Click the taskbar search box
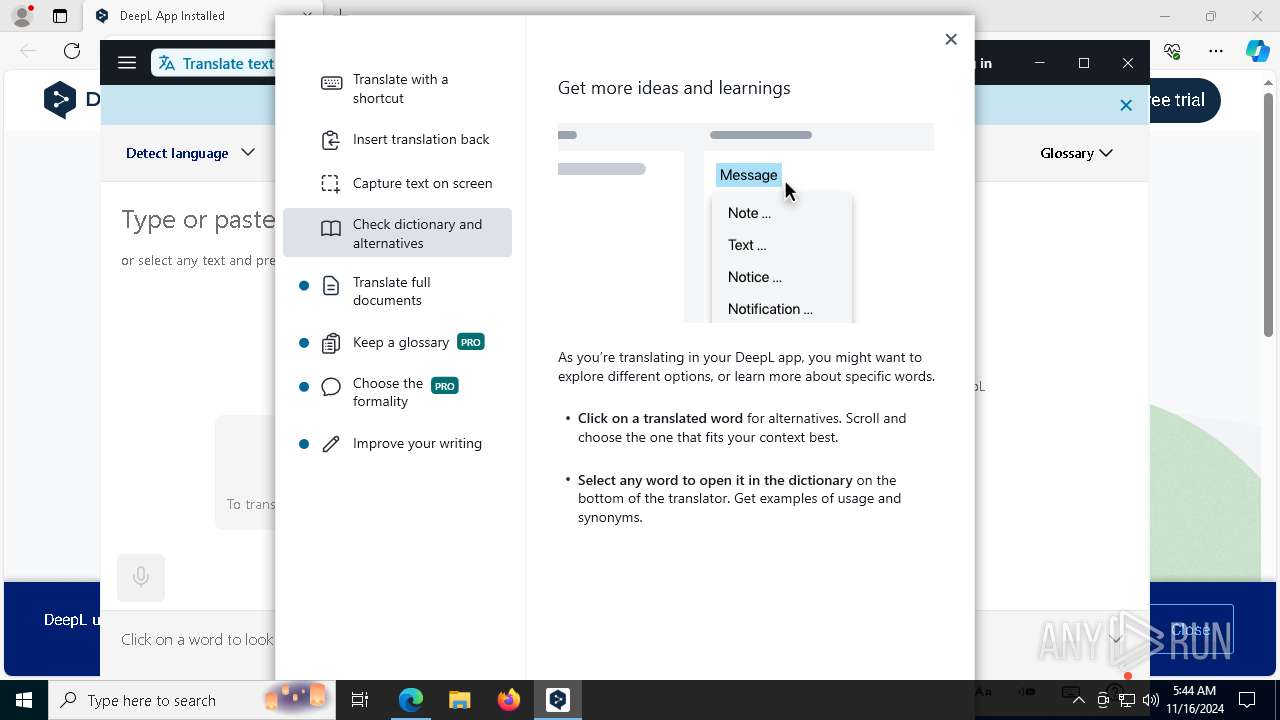The width and height of the screenshot is (1280, 720). [x=192, y=700]
